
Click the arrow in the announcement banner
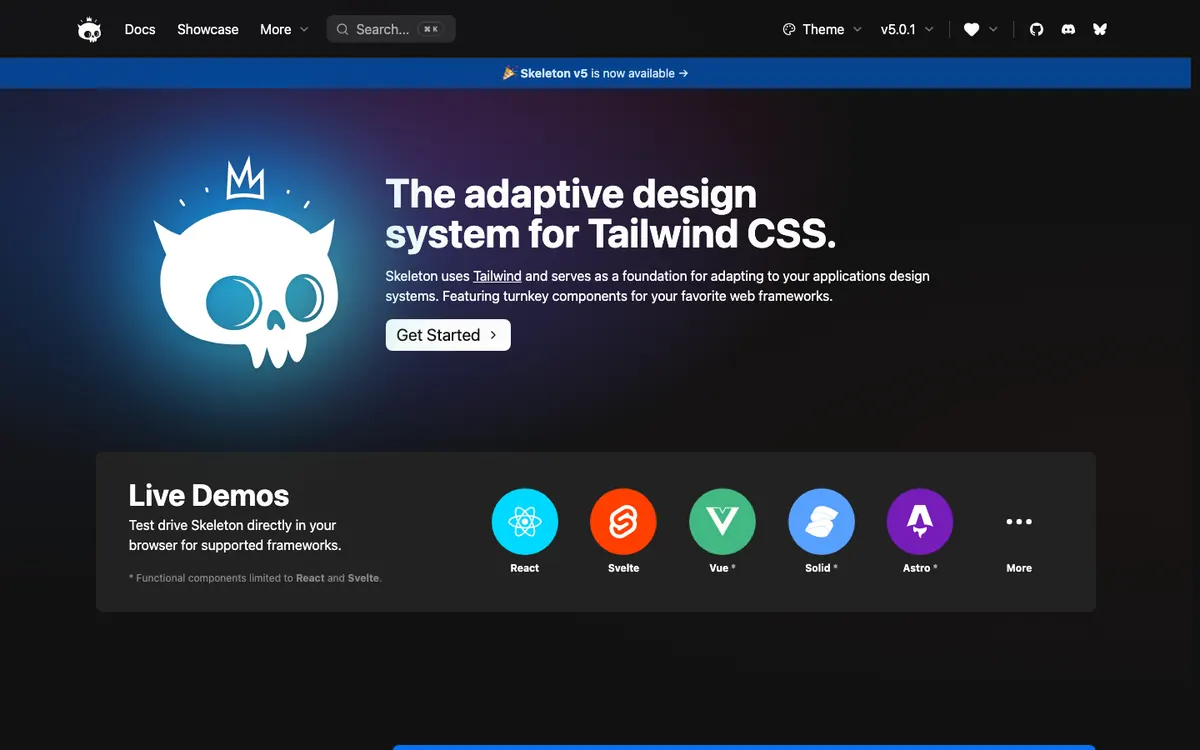point(684,73)
